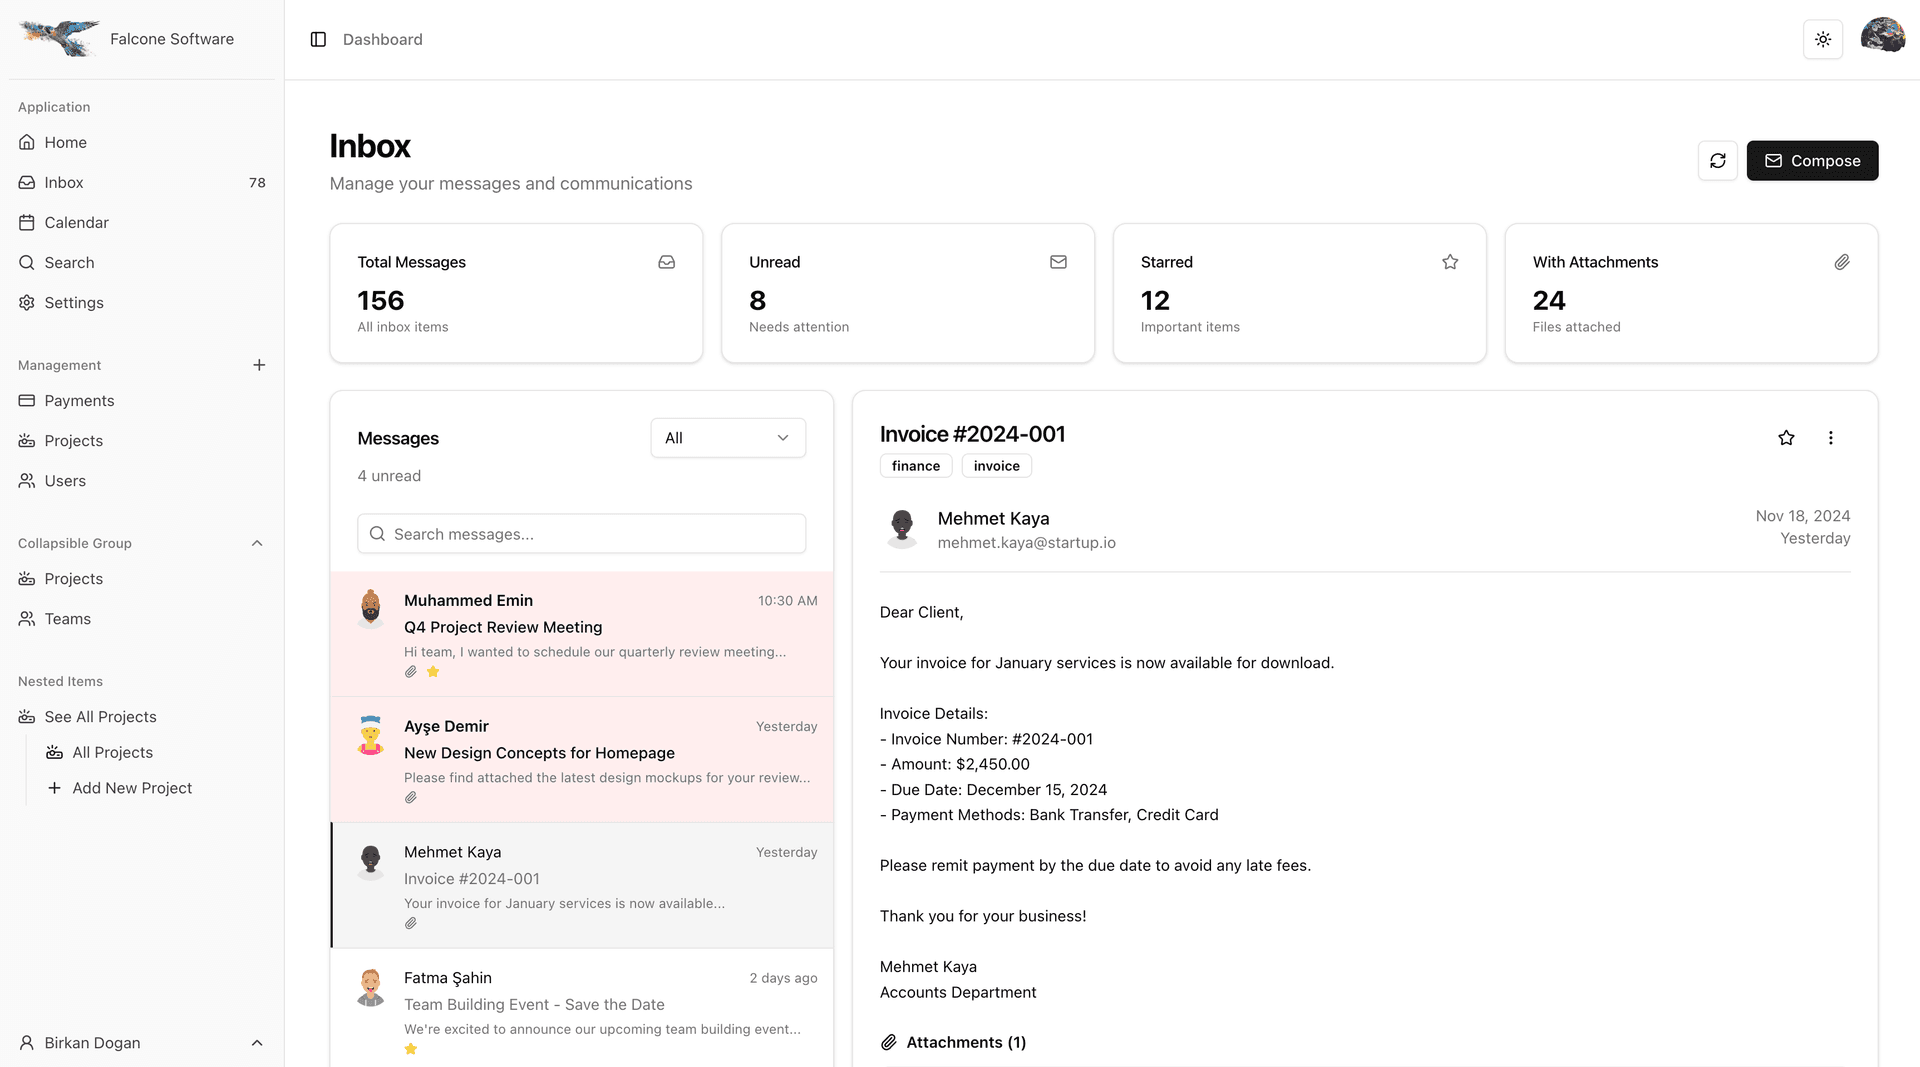Image resolution: width=1920 pixels, height=1067 pixels.
Task: Star the Invoice #2024-001 email
Action: click(x=1787, y=438)
